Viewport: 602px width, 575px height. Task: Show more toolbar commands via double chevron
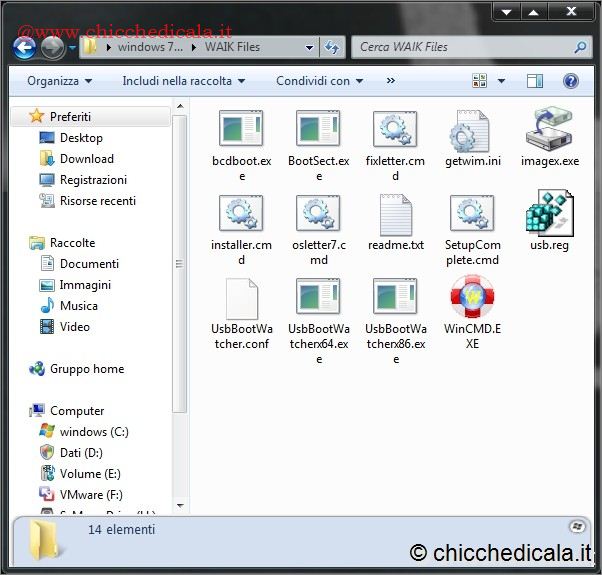pyautogui.click(x=390, y=81)
